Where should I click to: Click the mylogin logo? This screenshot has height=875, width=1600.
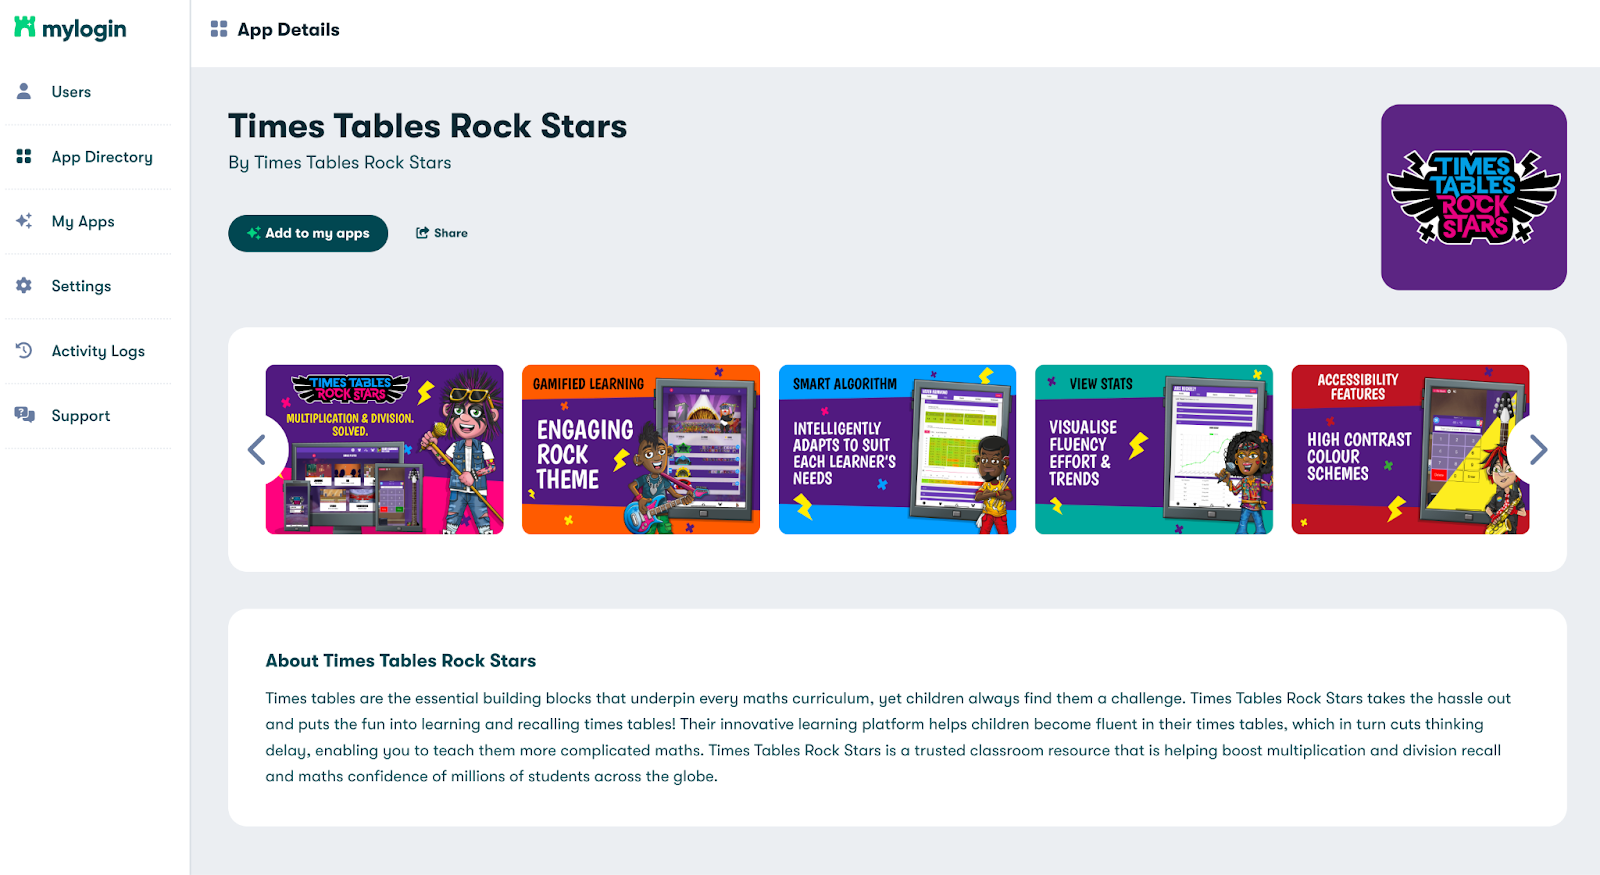click(70, 28)
